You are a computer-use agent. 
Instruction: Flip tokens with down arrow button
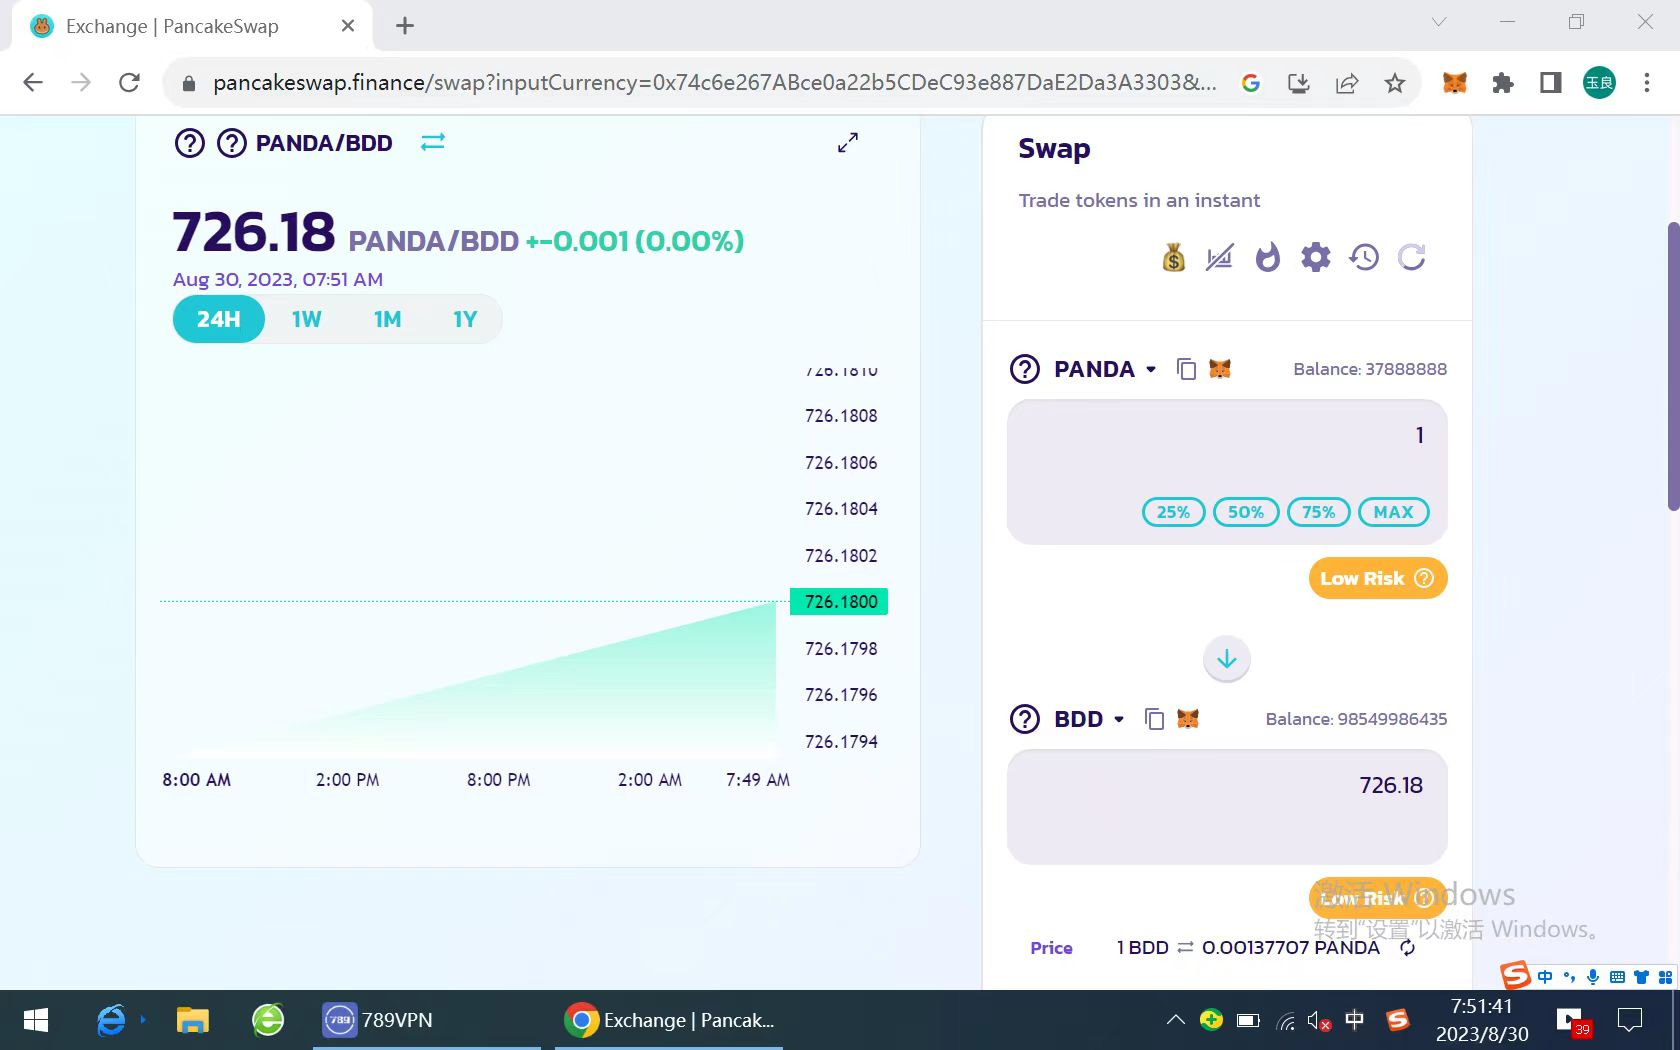[1226, 659]
